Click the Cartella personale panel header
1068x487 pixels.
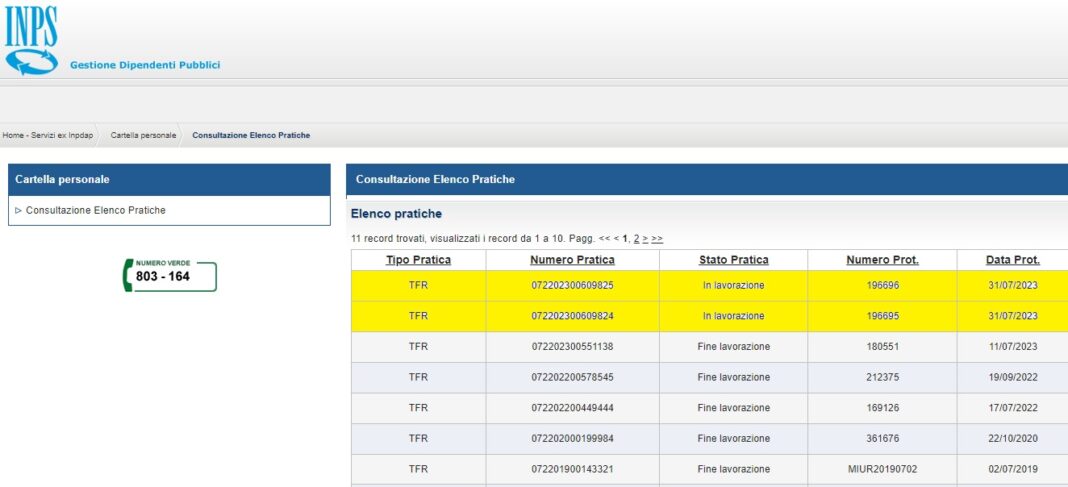(x=169, y=180)
